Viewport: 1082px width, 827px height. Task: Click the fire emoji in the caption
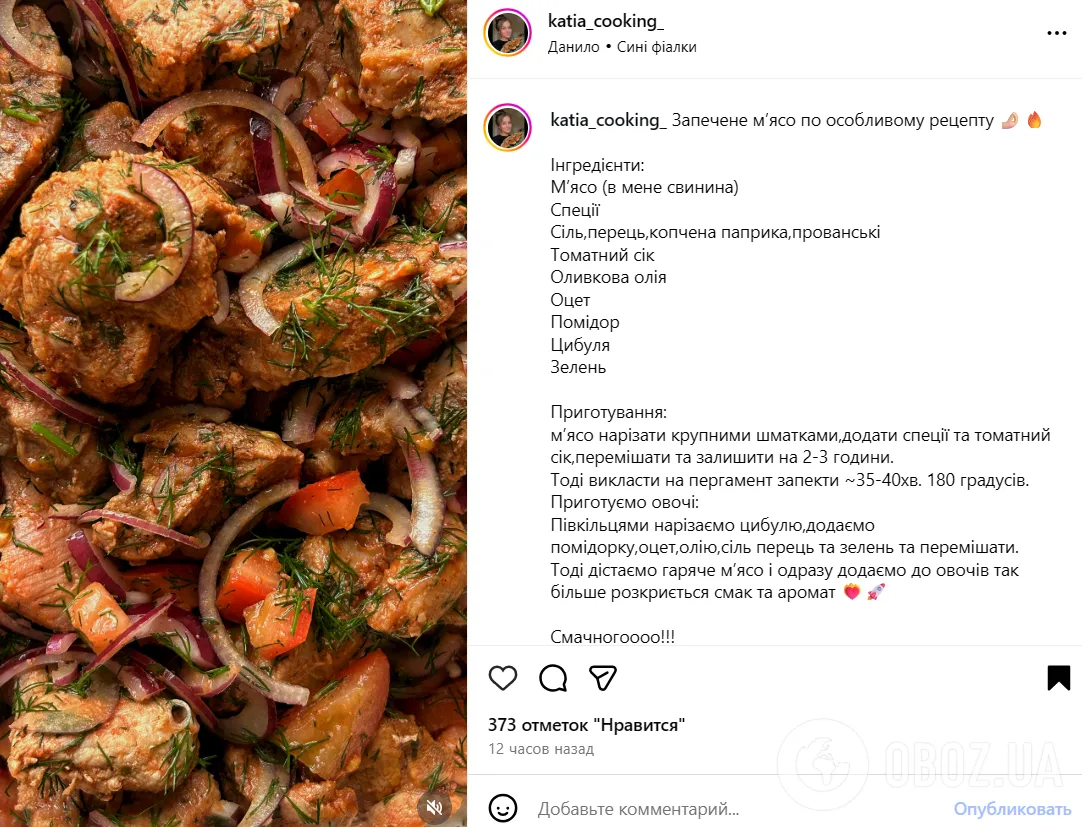(1034, 120)
